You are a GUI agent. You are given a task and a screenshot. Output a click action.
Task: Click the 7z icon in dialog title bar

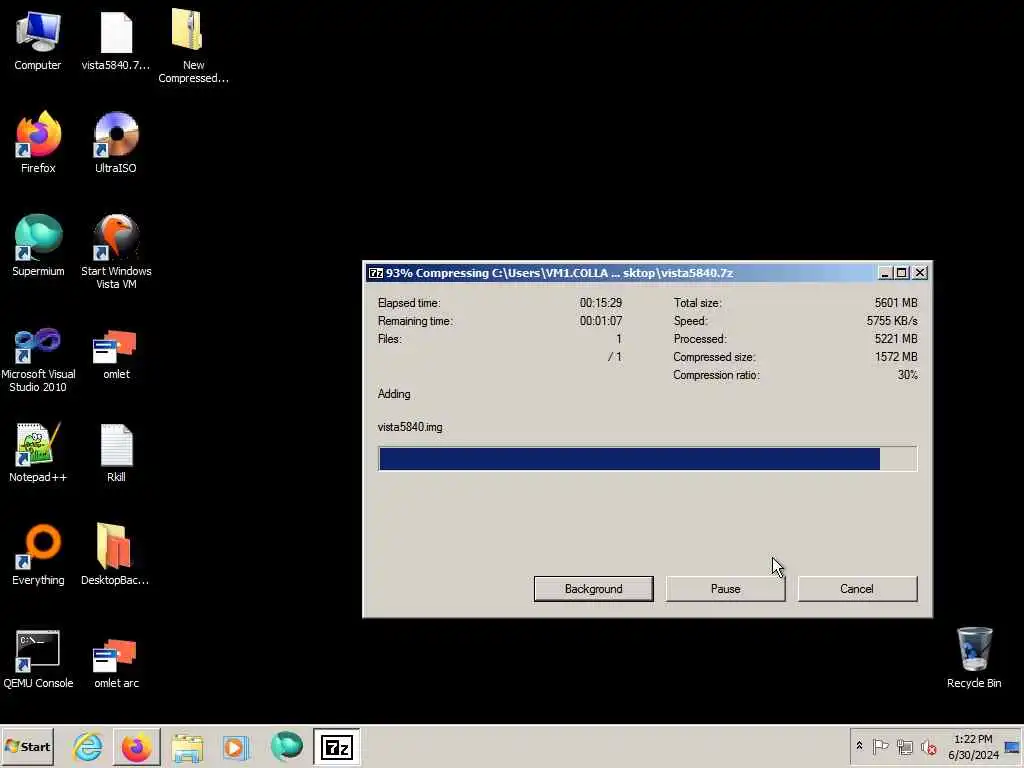click(376, 273)
